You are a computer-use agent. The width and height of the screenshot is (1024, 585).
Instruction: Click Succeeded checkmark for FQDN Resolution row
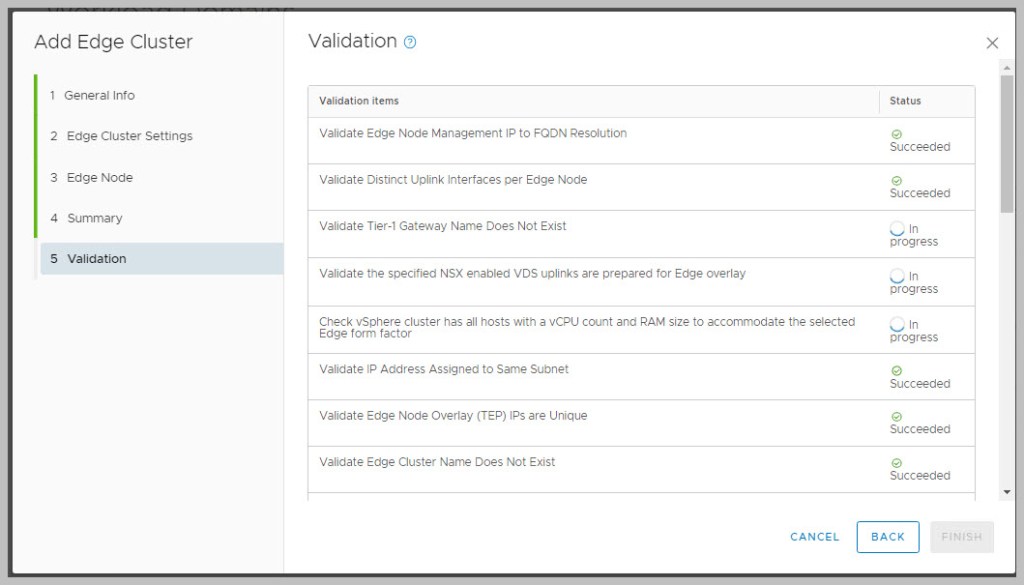pyautogui.click(x=897, y=134)
